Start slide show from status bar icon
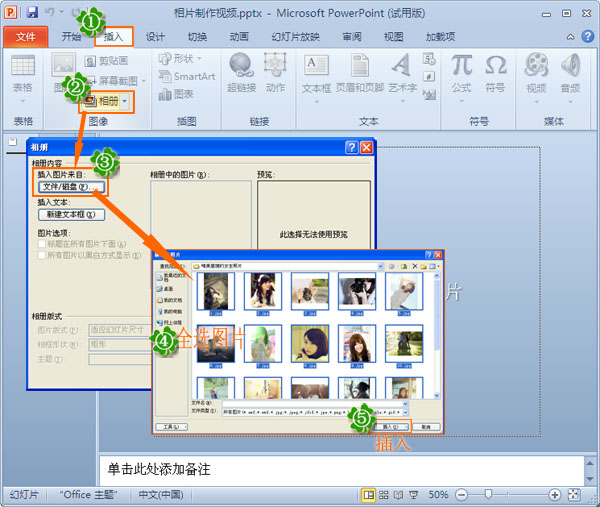The image size is (600, 507). click(414, 495)
